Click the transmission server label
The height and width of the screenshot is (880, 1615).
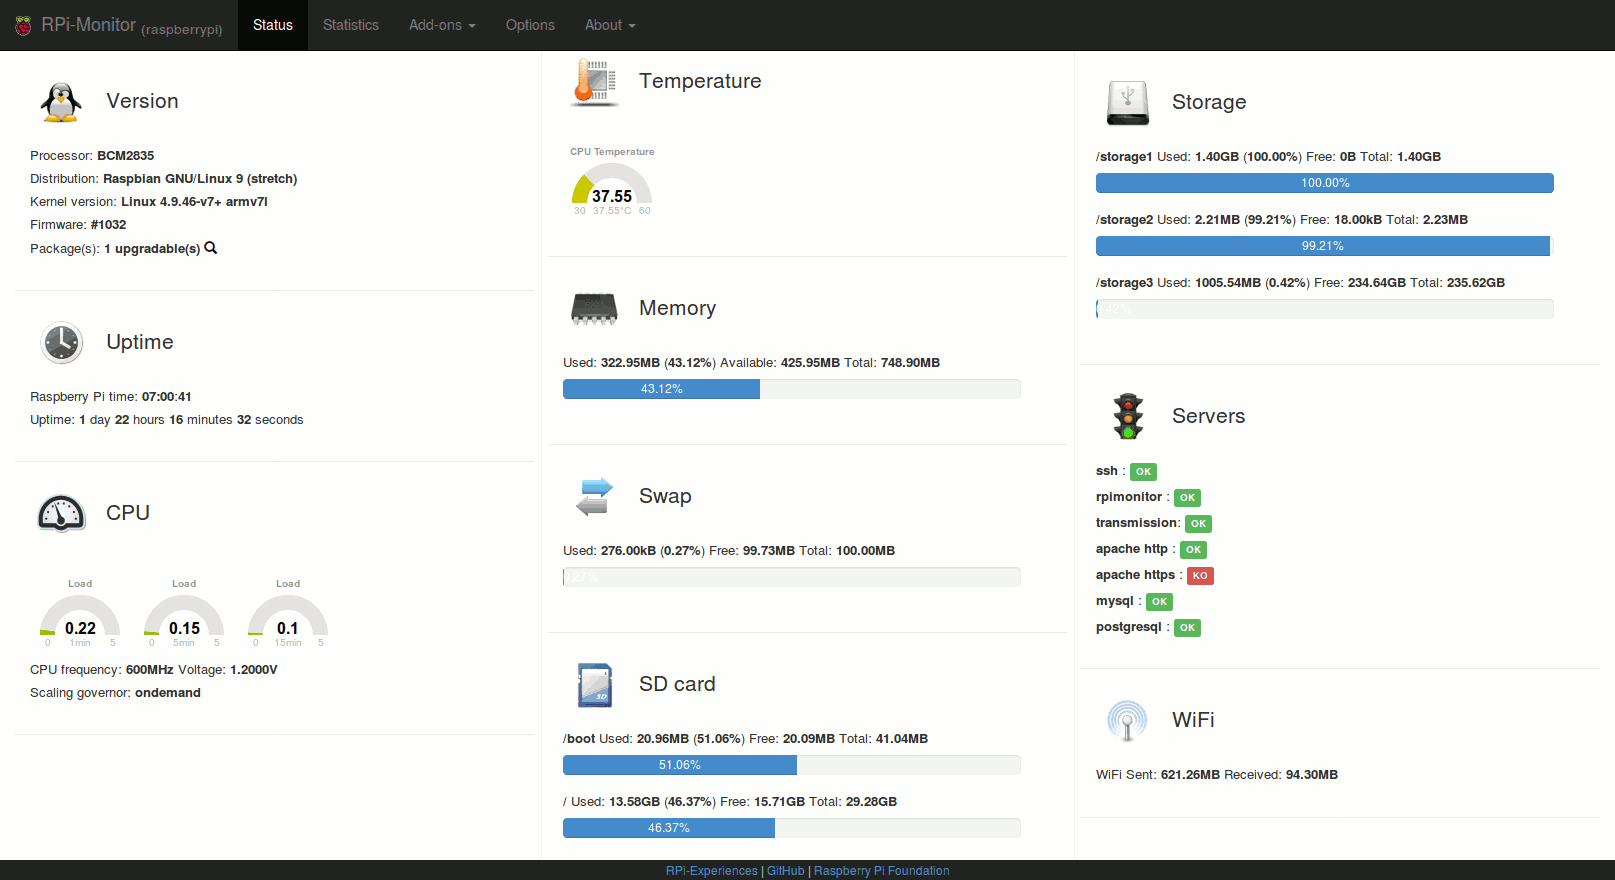coord(1136,523)
